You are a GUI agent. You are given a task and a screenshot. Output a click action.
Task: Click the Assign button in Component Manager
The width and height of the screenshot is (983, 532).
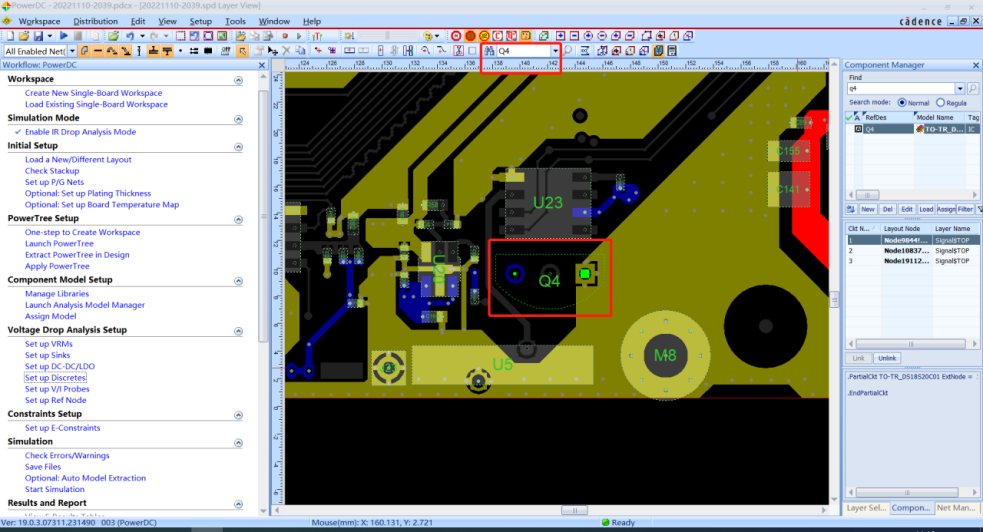pos(946,209)
